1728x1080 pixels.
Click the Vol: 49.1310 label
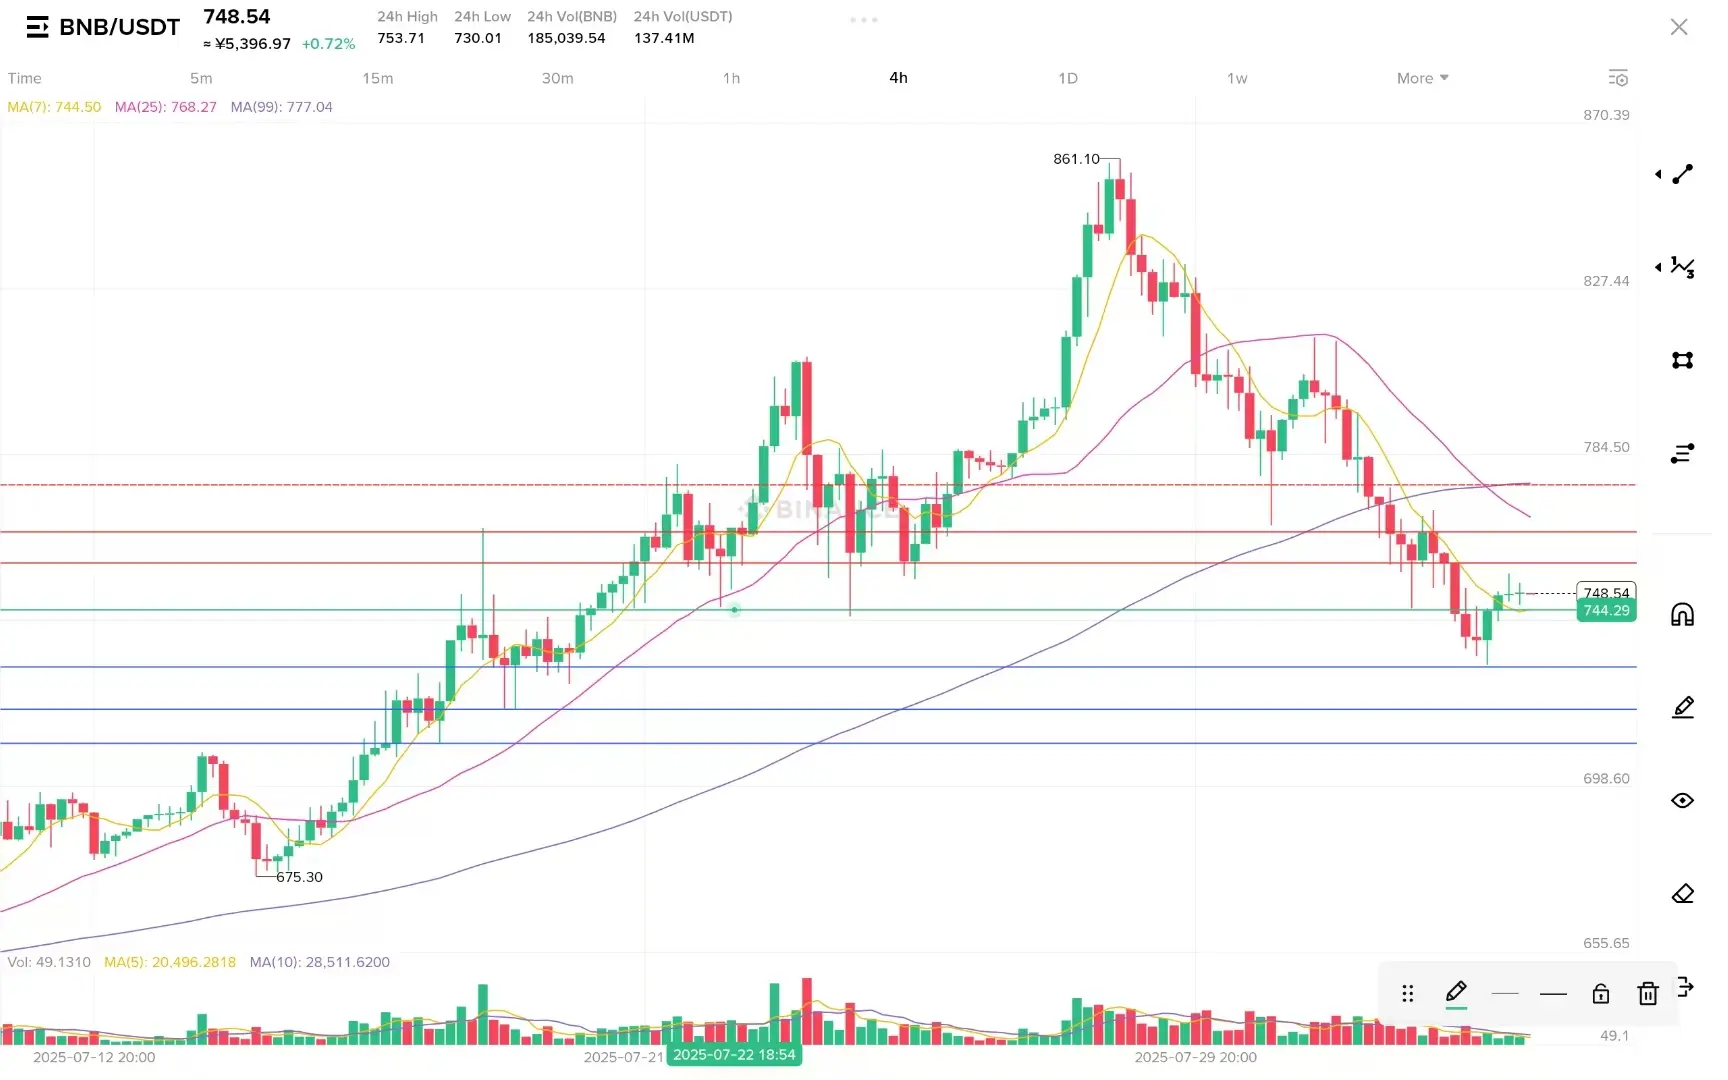49,962
